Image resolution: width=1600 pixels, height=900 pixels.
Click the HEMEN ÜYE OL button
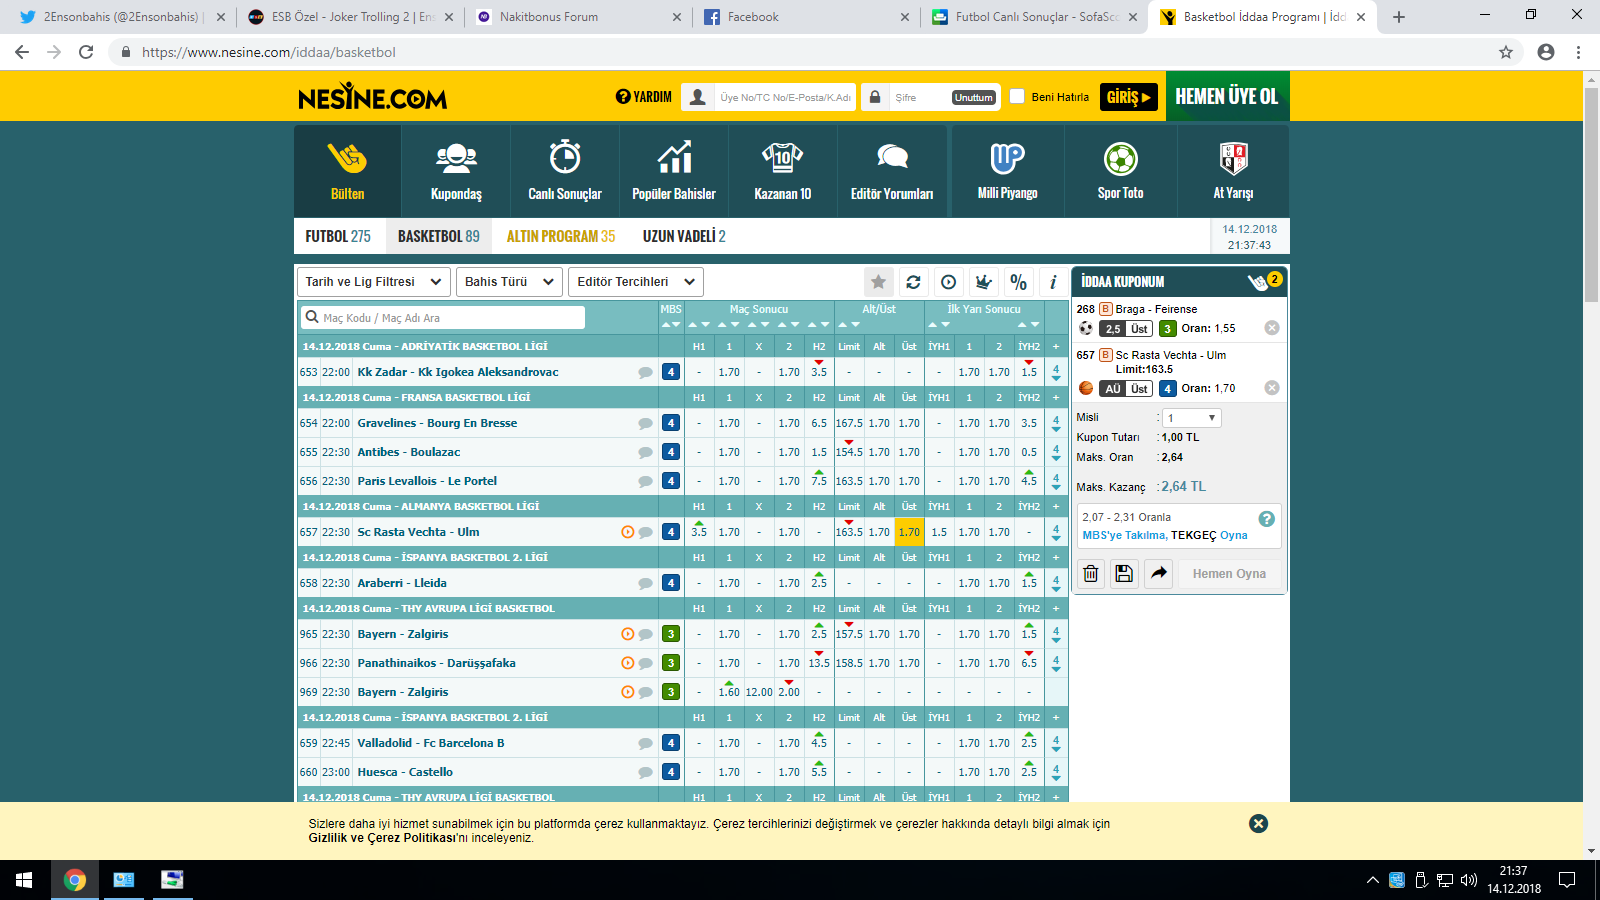(1227, 96)
